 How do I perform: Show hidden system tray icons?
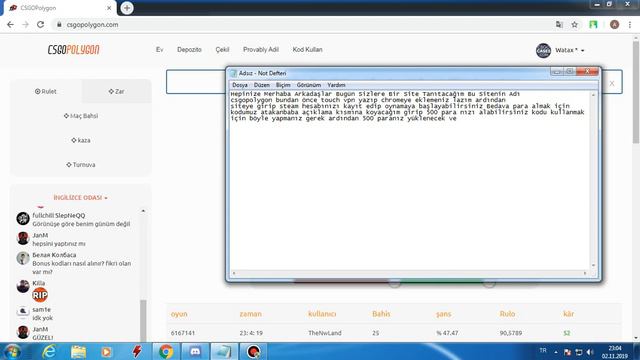click(x=556, y=352)
